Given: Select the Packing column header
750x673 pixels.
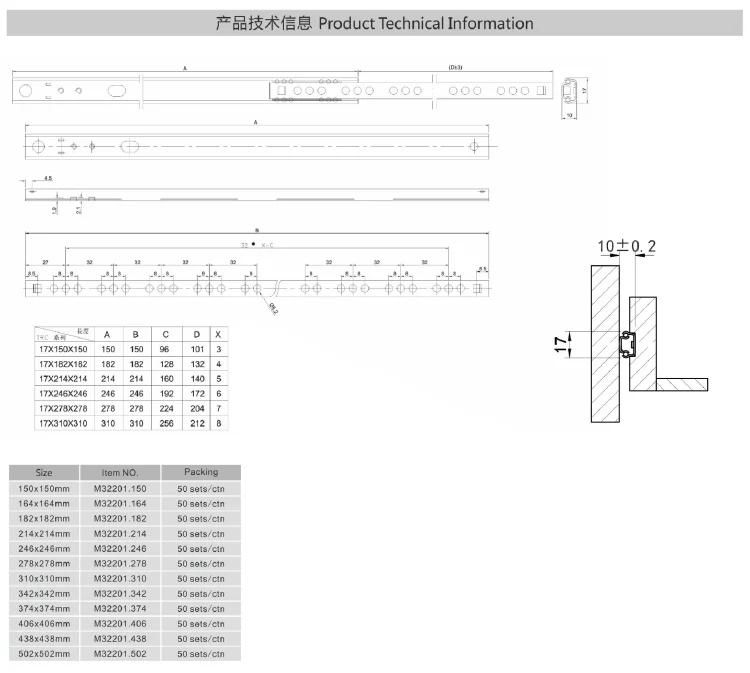Looking at the screenshot, I should 200,472.
